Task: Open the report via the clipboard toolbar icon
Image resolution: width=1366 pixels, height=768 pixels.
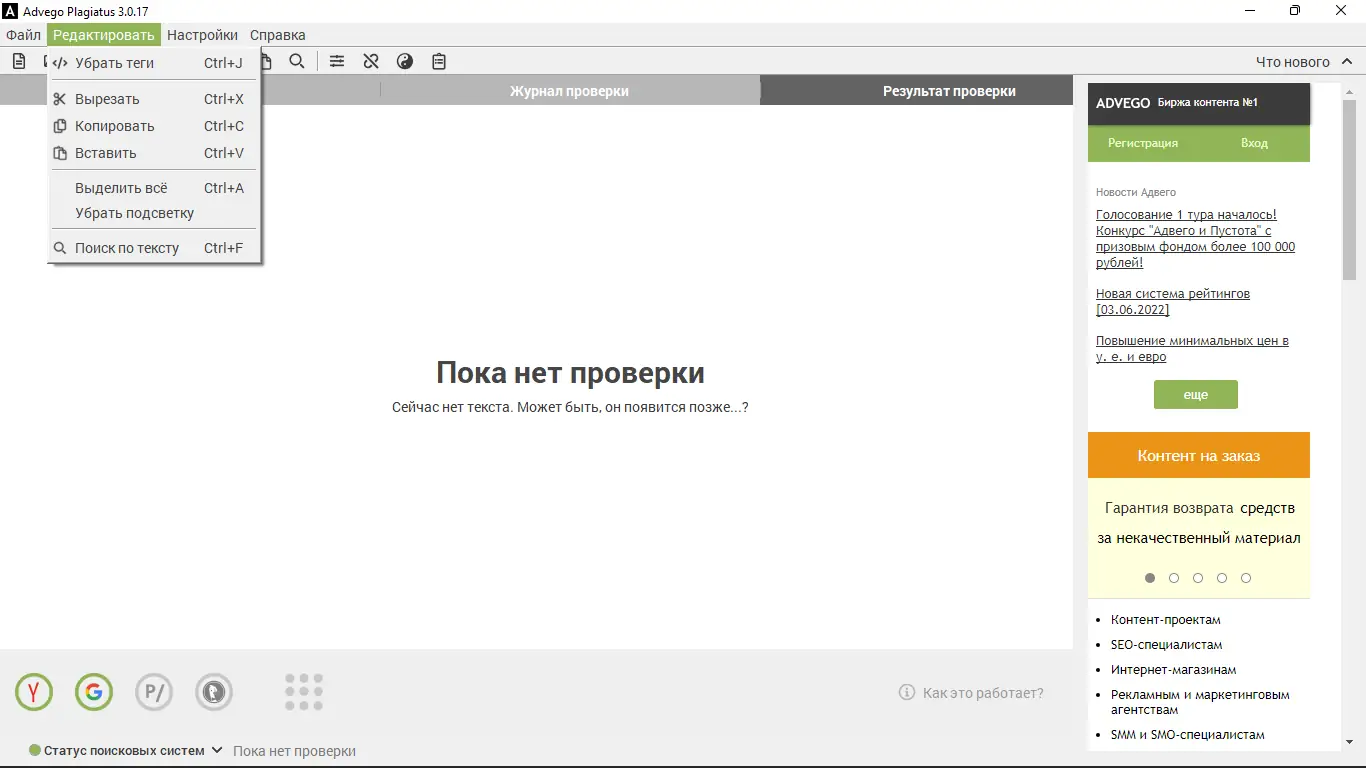Action: 438,61
